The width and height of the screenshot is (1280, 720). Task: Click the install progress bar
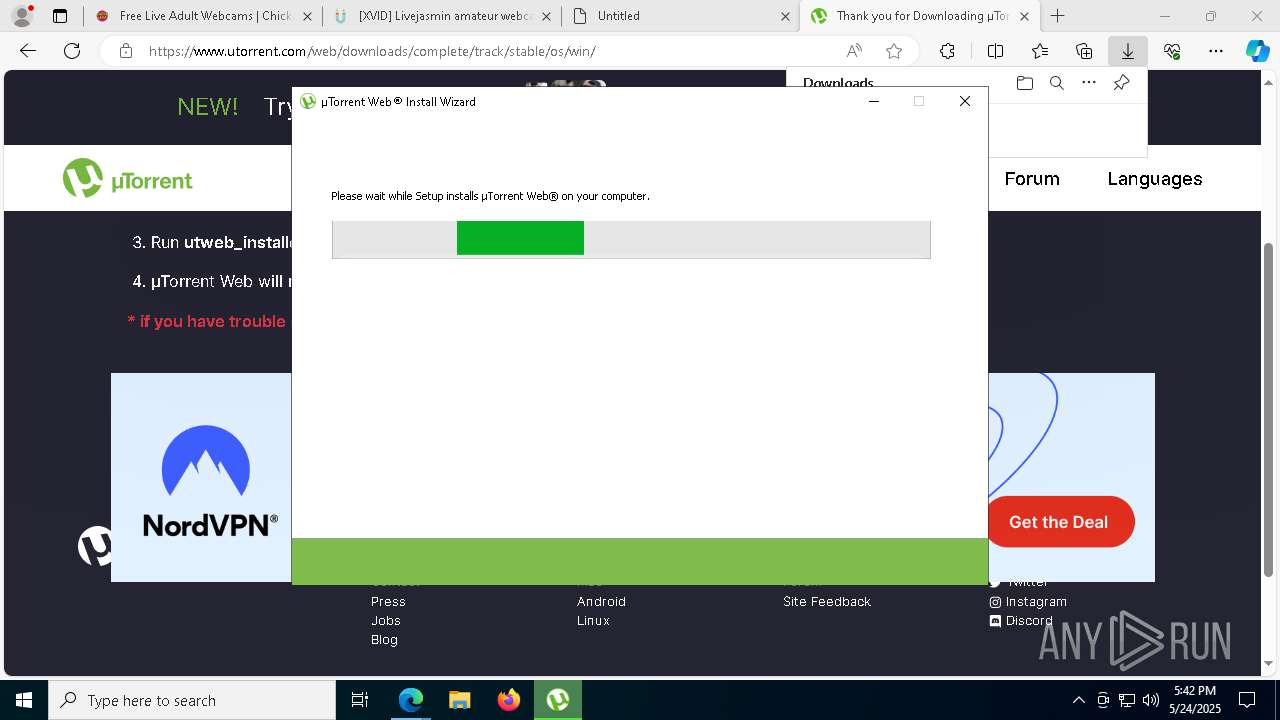click(x=631, y=239)
